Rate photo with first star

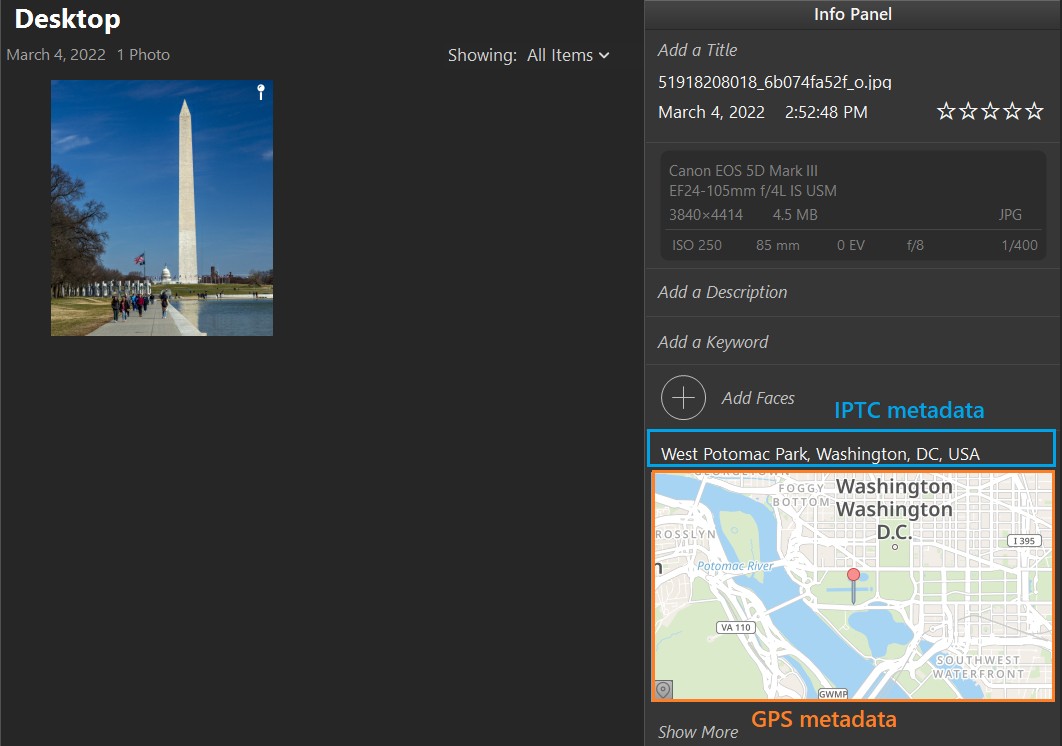coord(946,111)
